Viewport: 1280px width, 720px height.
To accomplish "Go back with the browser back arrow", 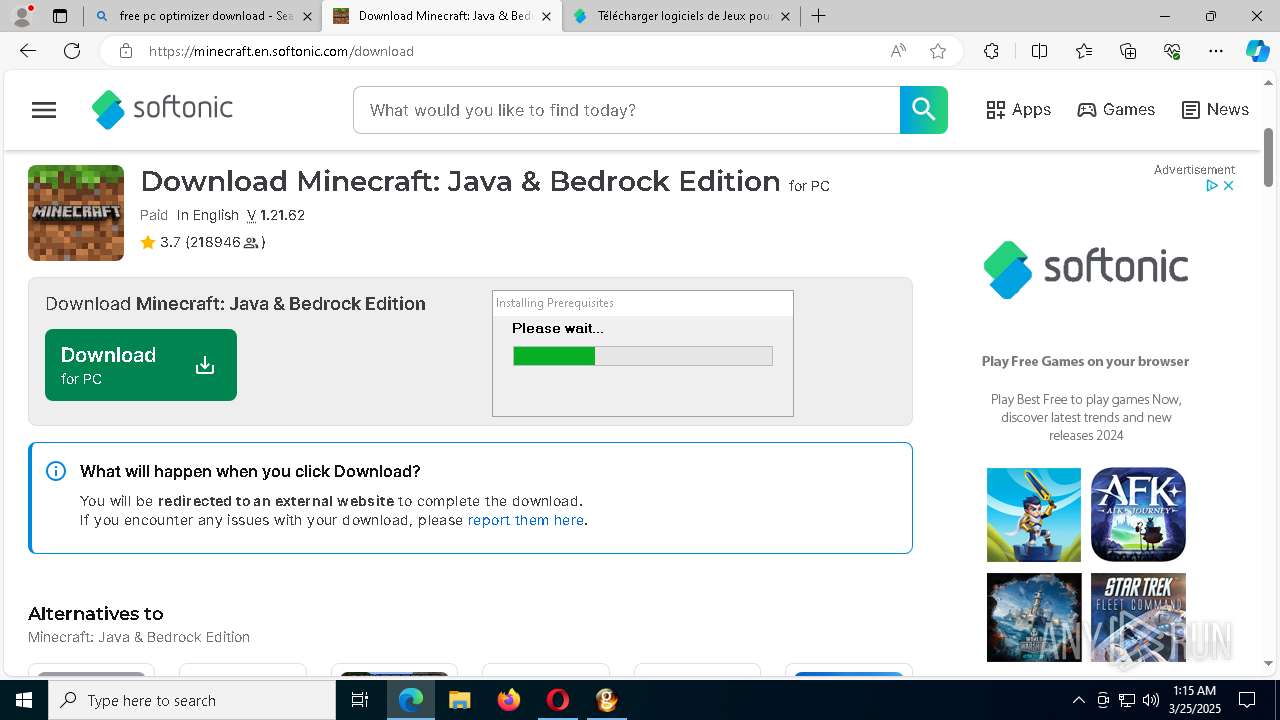I will (x=28, y=51).
